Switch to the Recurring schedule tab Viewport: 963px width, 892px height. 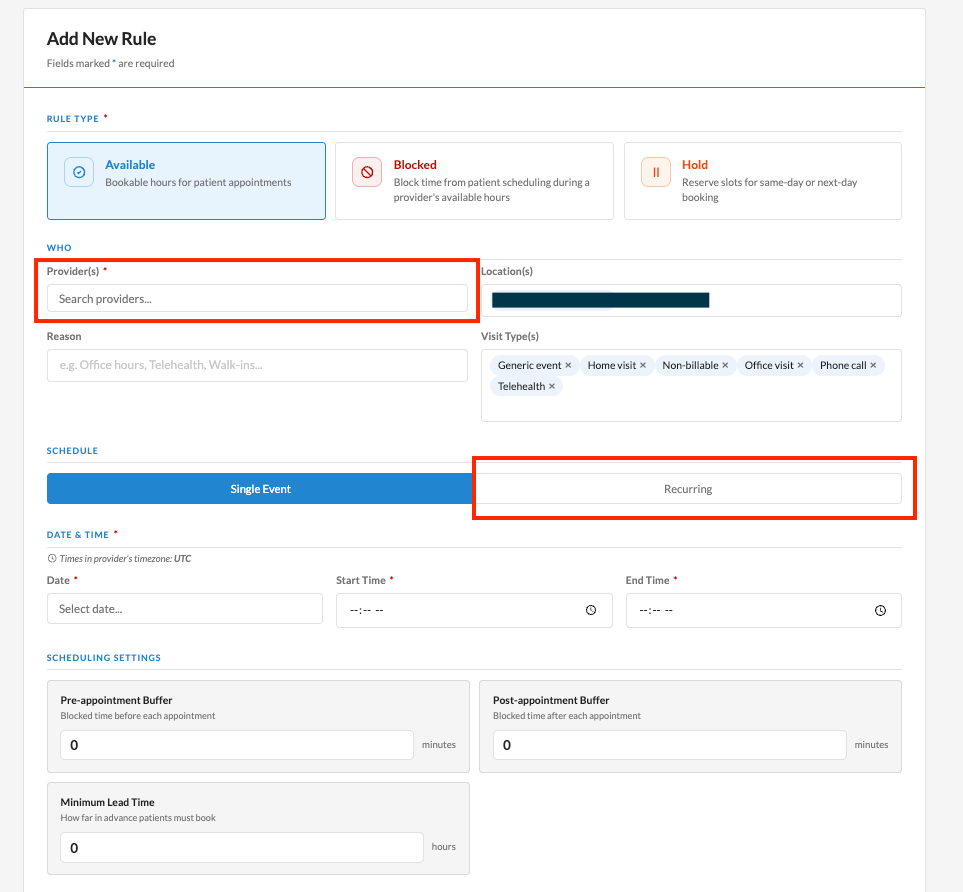coord(688,489)
